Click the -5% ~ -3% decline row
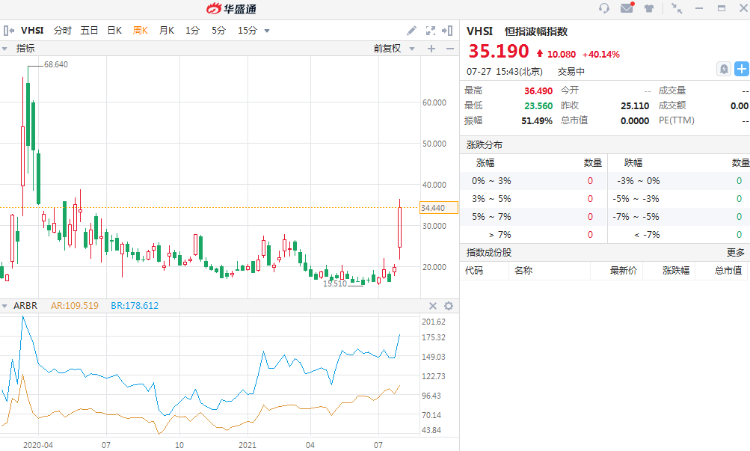Image resolution: width=750 pixels, height=451 pixels. click(x=679, y=198)
